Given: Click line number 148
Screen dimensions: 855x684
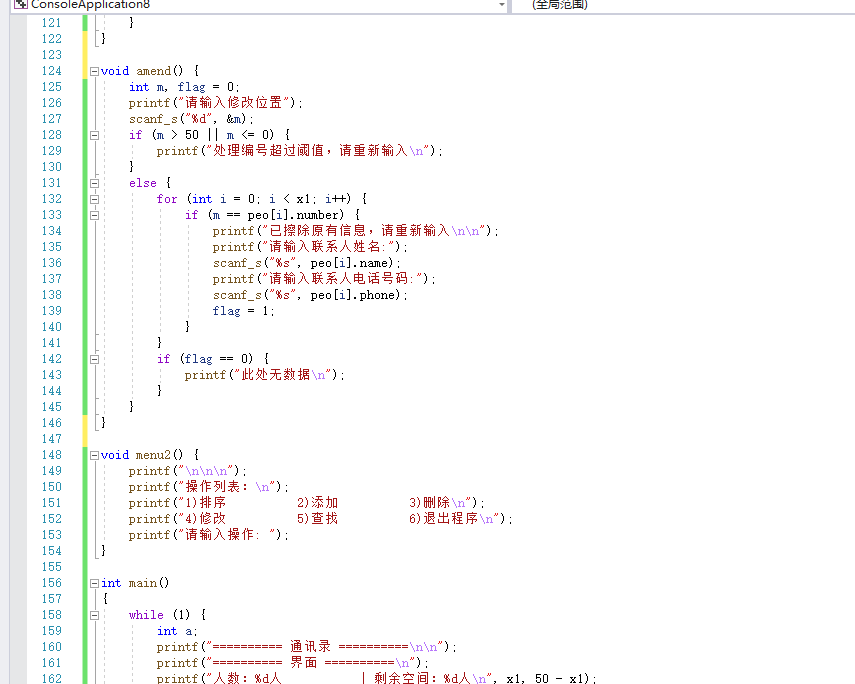Looking at the screenshot, I should 52,455.
